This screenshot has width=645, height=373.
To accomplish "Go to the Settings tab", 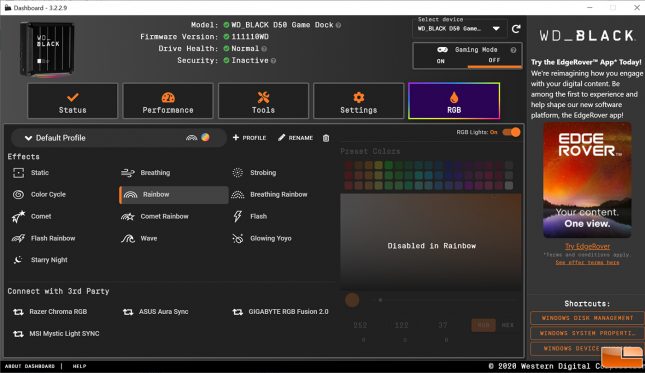I will [x=358, y=101].
